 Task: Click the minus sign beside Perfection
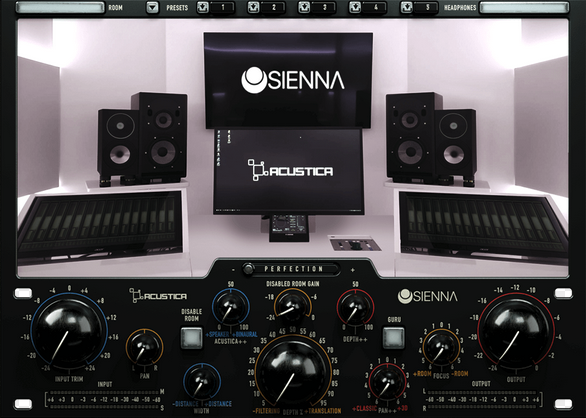[x=233, y=270]
